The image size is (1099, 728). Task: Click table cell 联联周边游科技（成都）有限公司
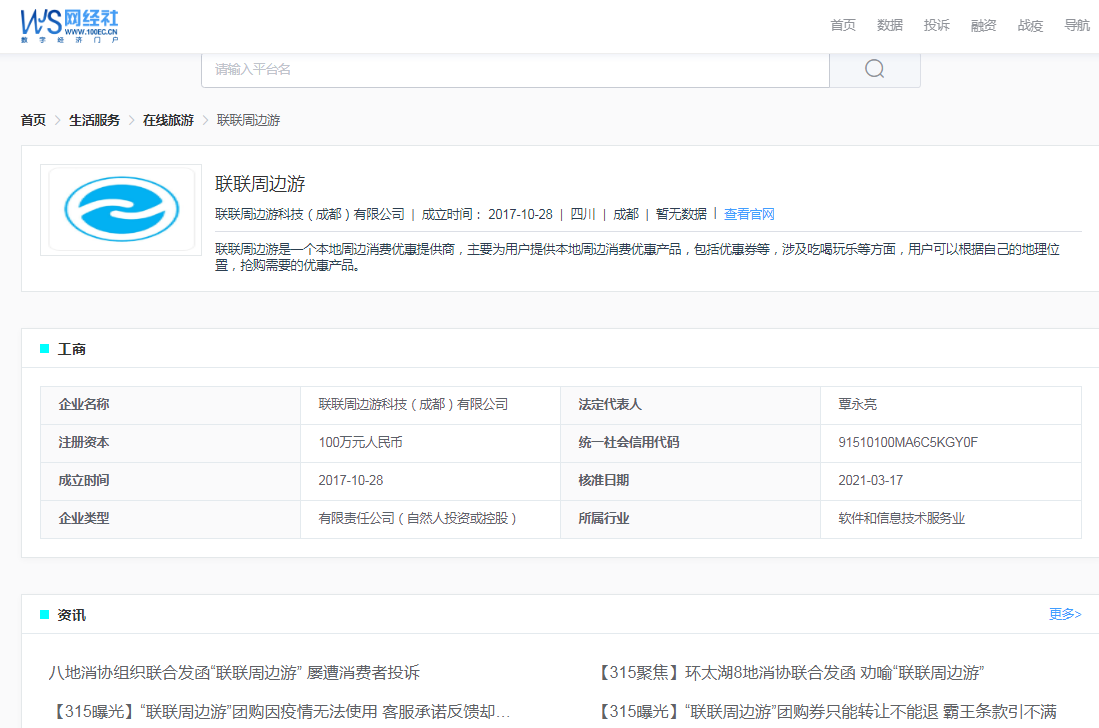(414, 404)
